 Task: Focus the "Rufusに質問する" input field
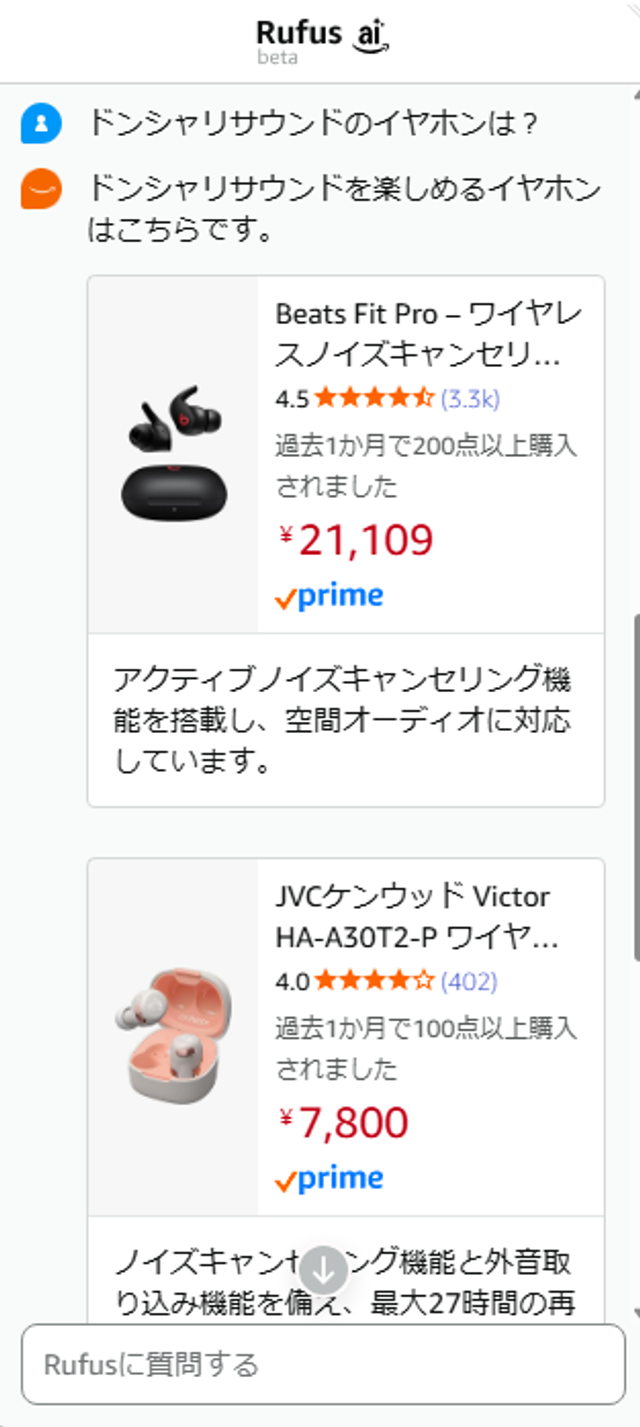tap(323, 1364)
